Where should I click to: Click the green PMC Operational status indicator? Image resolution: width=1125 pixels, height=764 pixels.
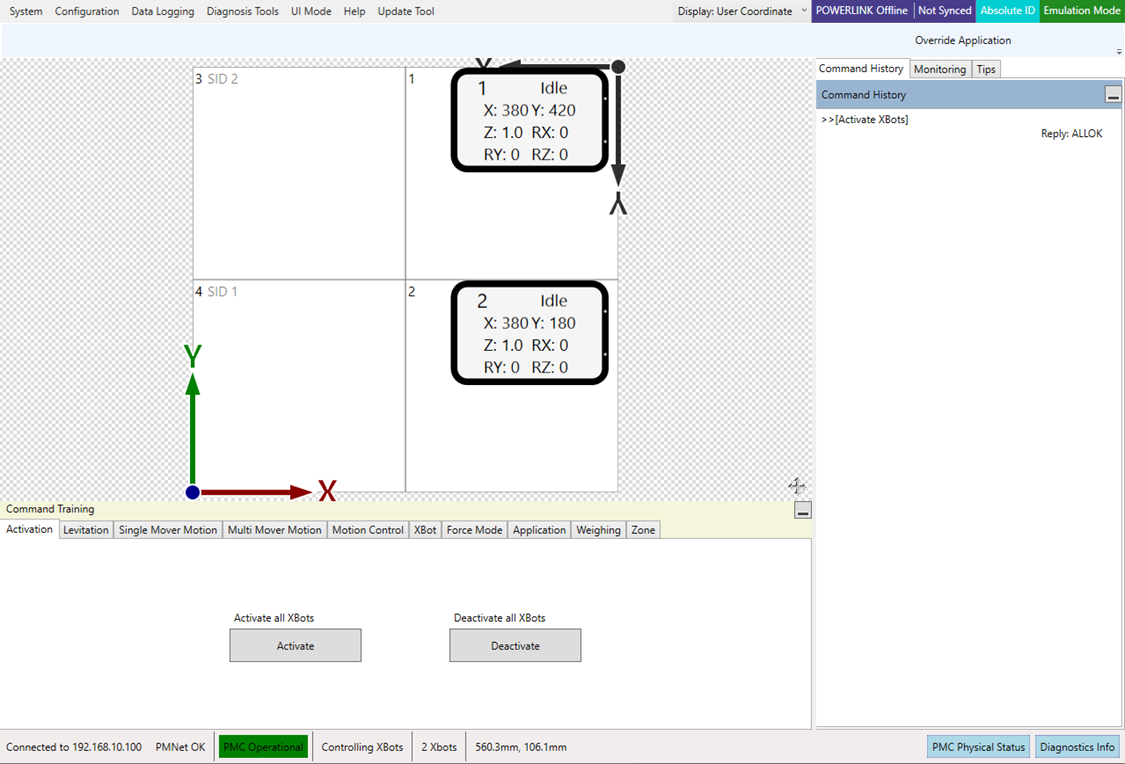click(263, 747)
